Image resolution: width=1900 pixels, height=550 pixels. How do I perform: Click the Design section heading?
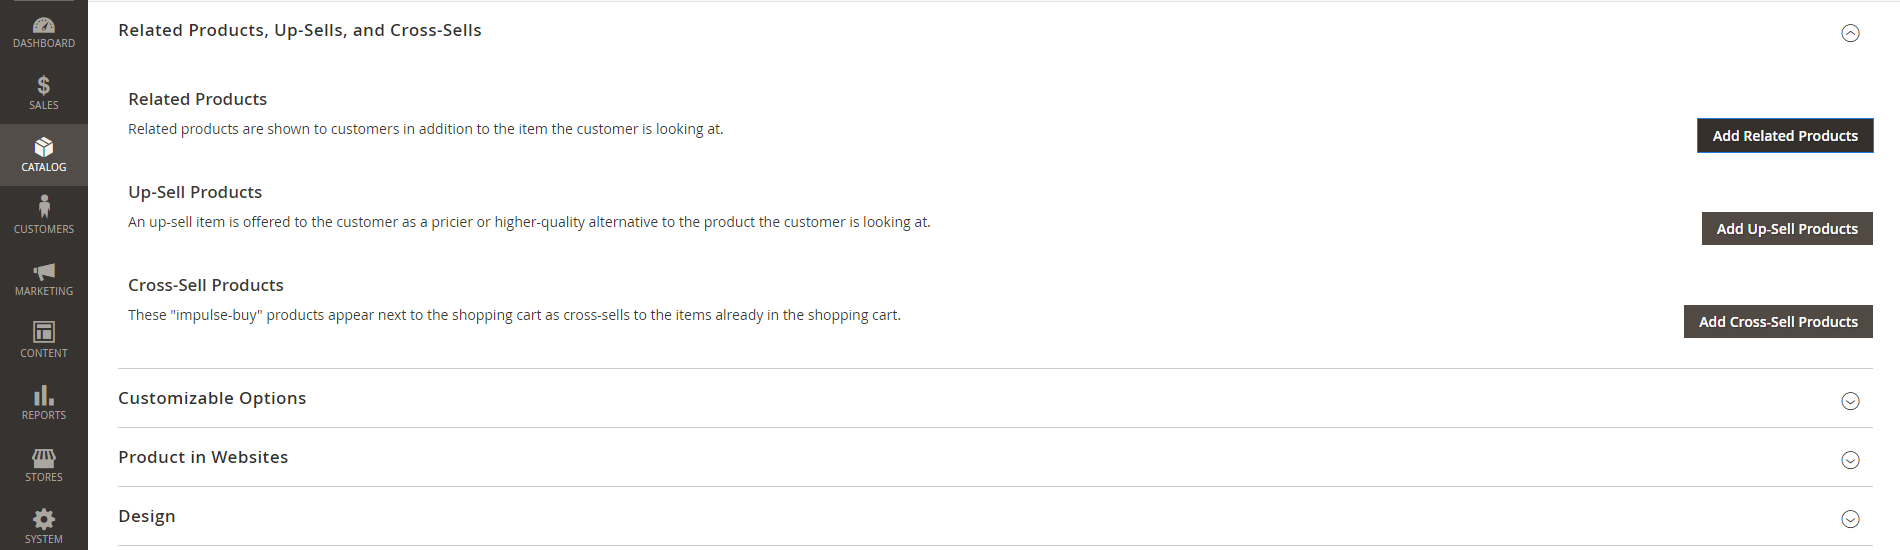(147, 516)
